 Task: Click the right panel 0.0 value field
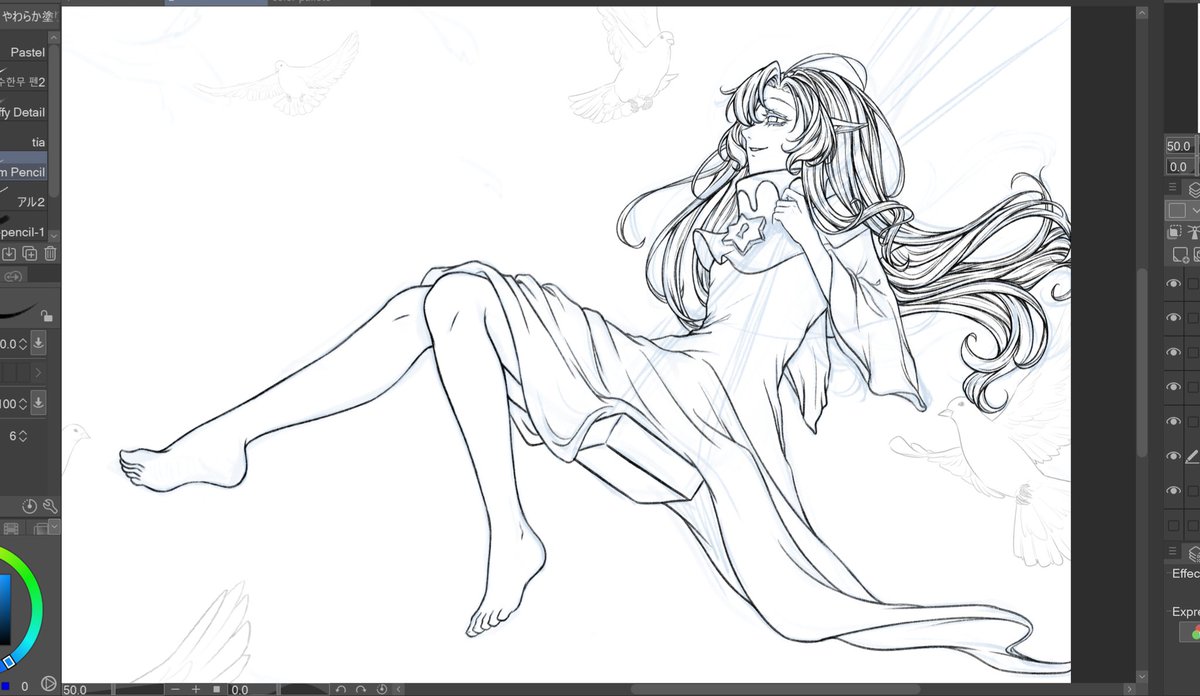point(1179,167)
